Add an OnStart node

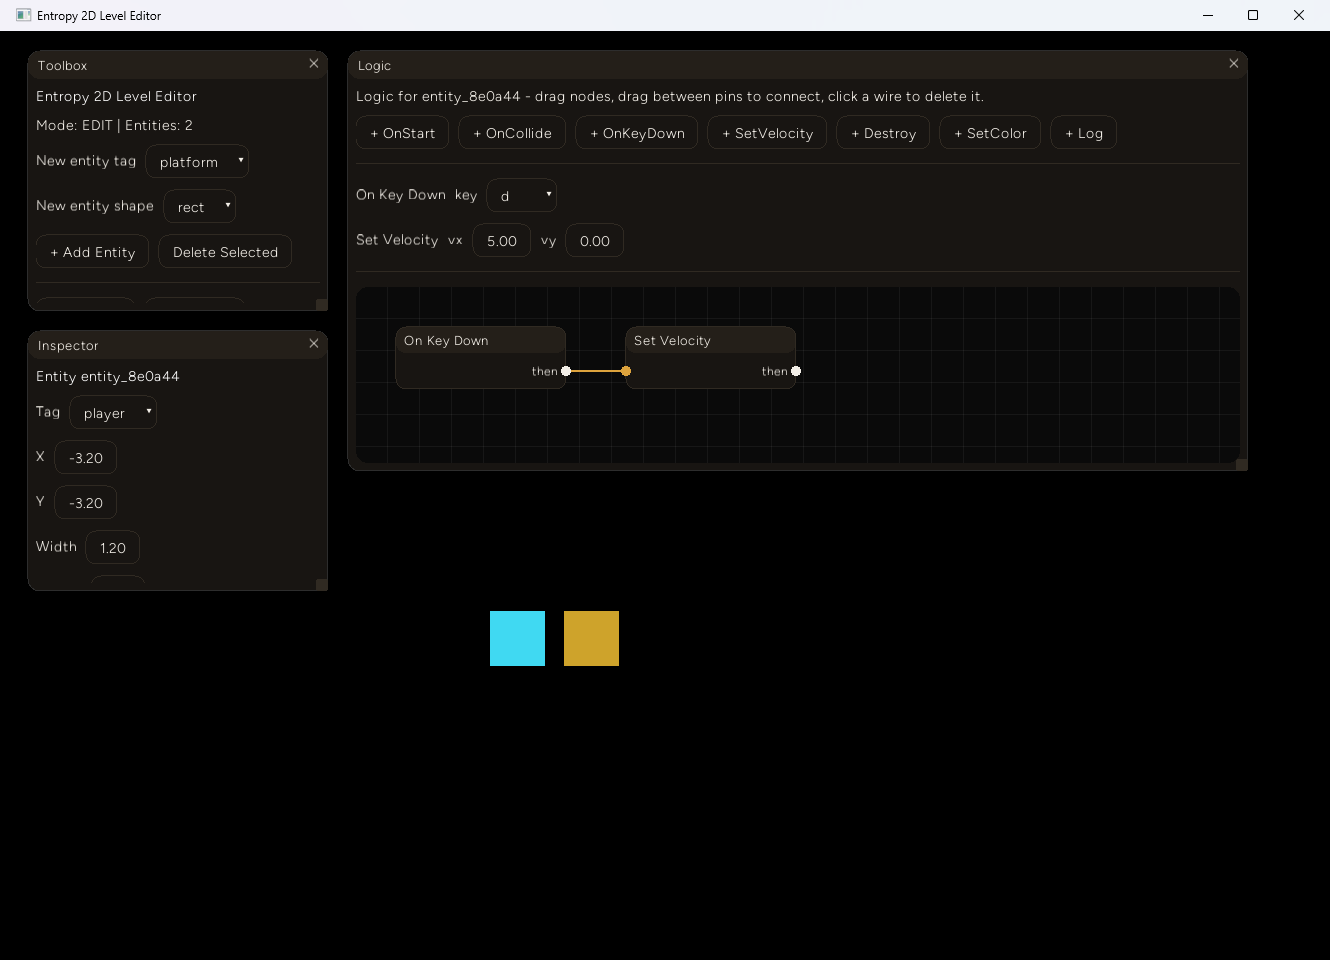coord(403,133)
